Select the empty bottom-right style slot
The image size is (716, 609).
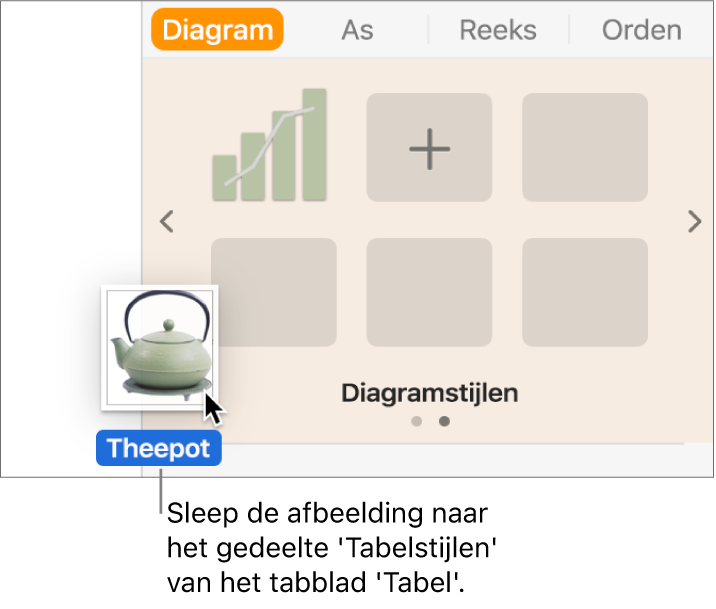[585, 293]
